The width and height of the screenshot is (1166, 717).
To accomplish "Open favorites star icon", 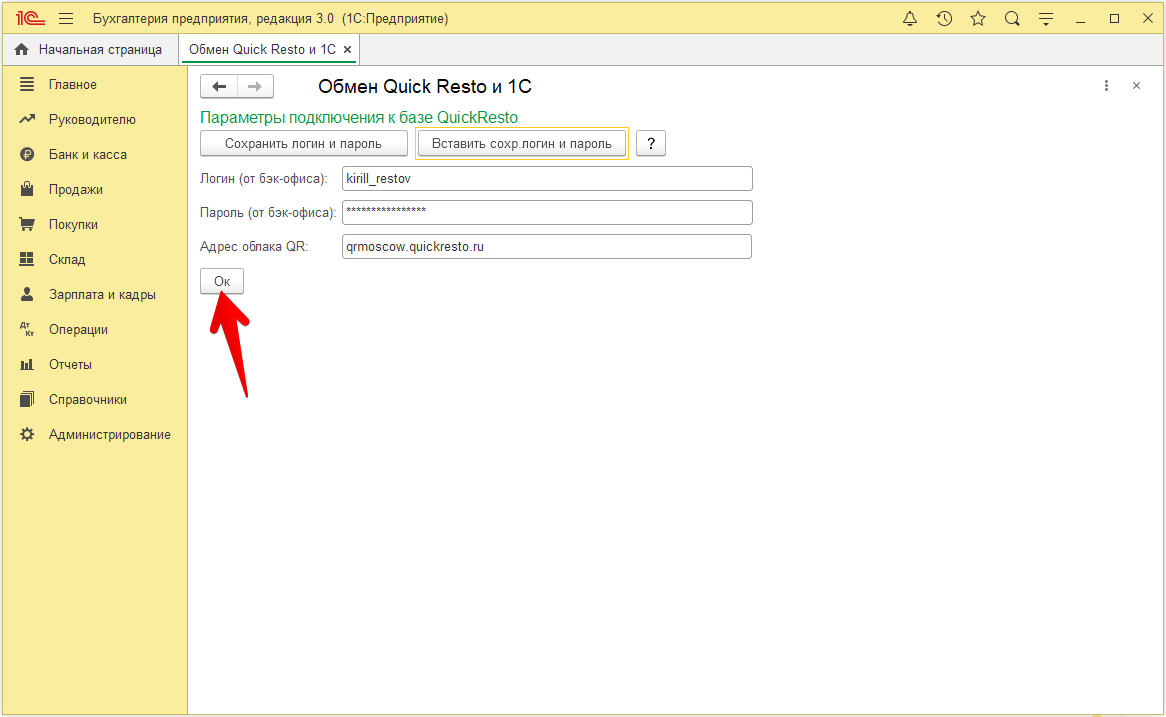I will [978, 19].
